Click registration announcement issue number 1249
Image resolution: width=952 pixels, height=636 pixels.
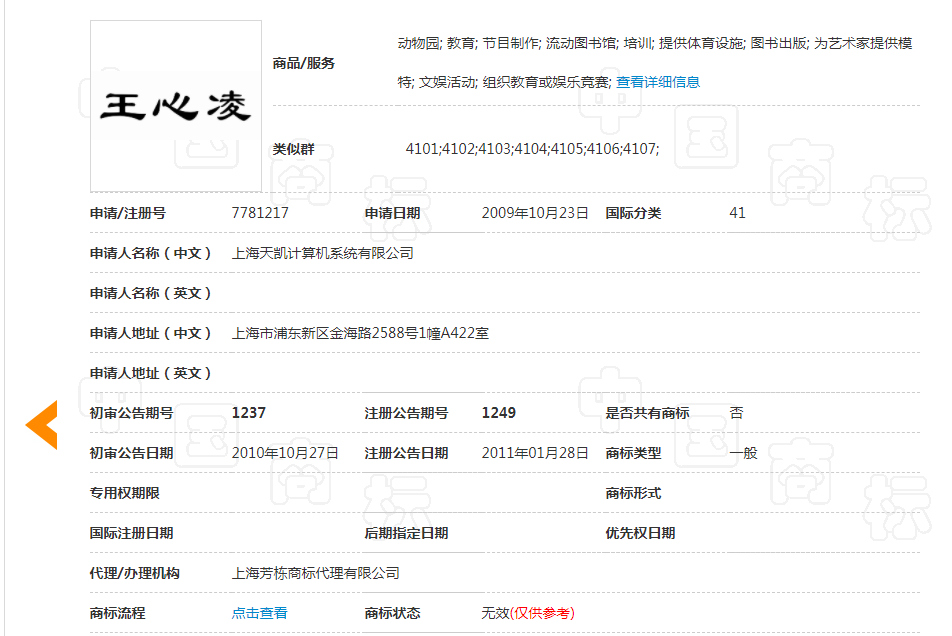click(498, 413)
